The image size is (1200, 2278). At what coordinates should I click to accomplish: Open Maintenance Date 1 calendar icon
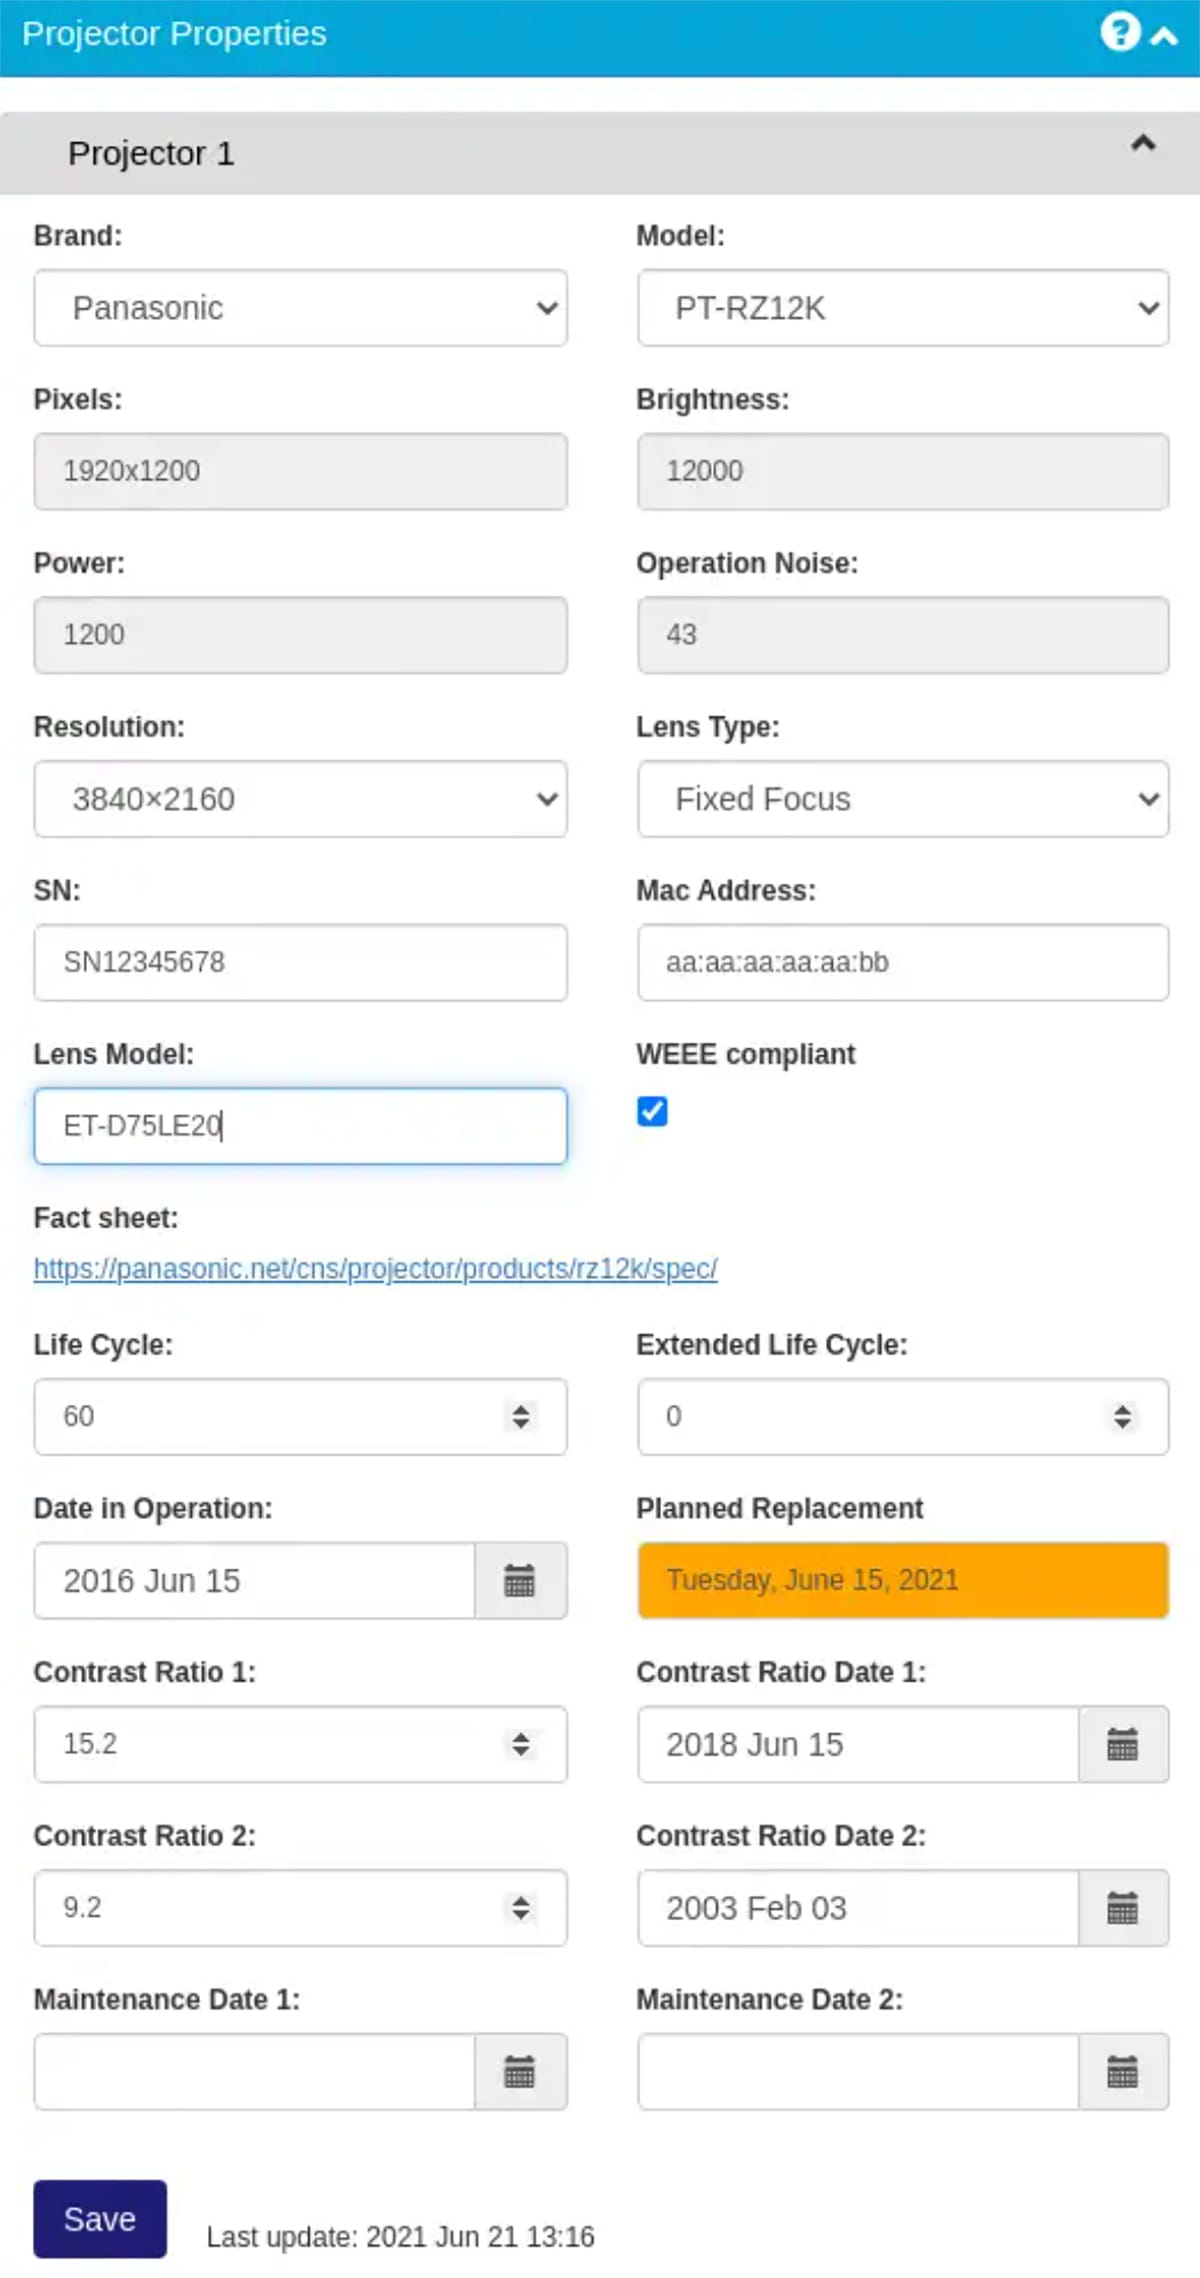click(x=520, y=2072)
